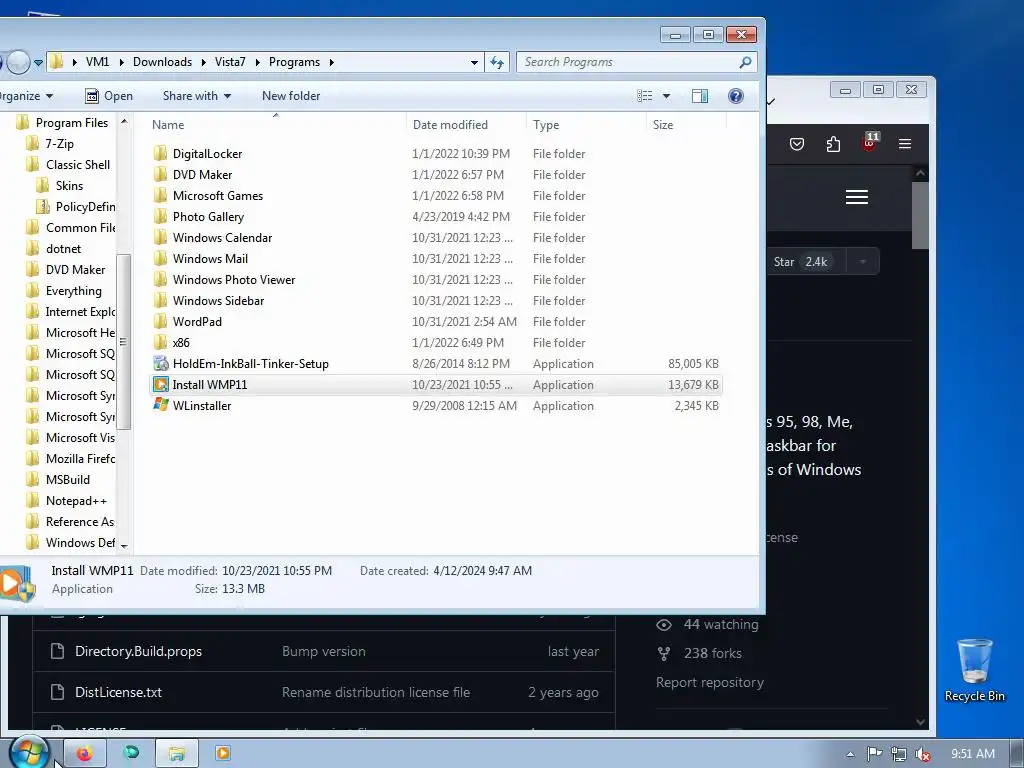Viewport: 1024px width, 768px height.
Task: Click the network tray icon
Action: 899,754
